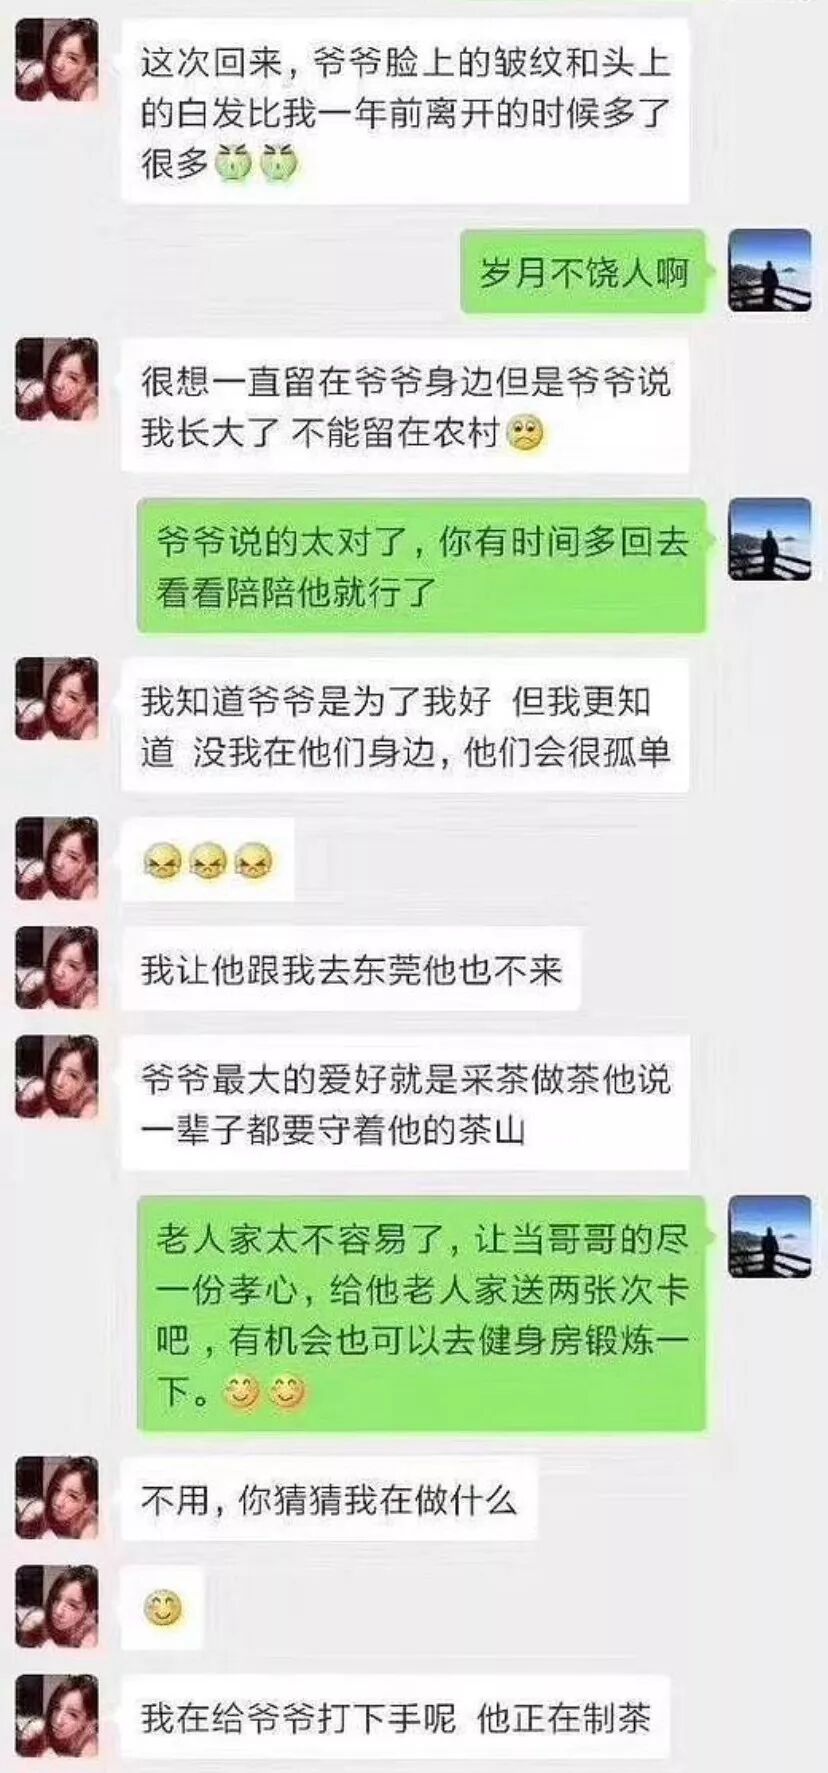Tap your avatar beside the 老人家太不容易了 message
Viewport: 828px width, 1773px height.
(x=769, y=1236)
